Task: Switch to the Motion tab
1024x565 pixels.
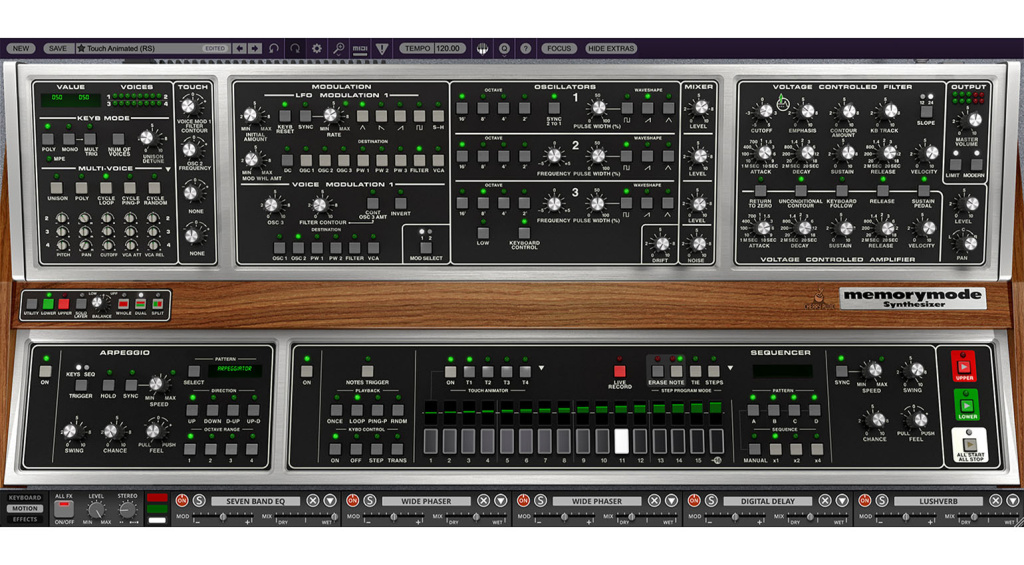Action: [x=25, y=508]
